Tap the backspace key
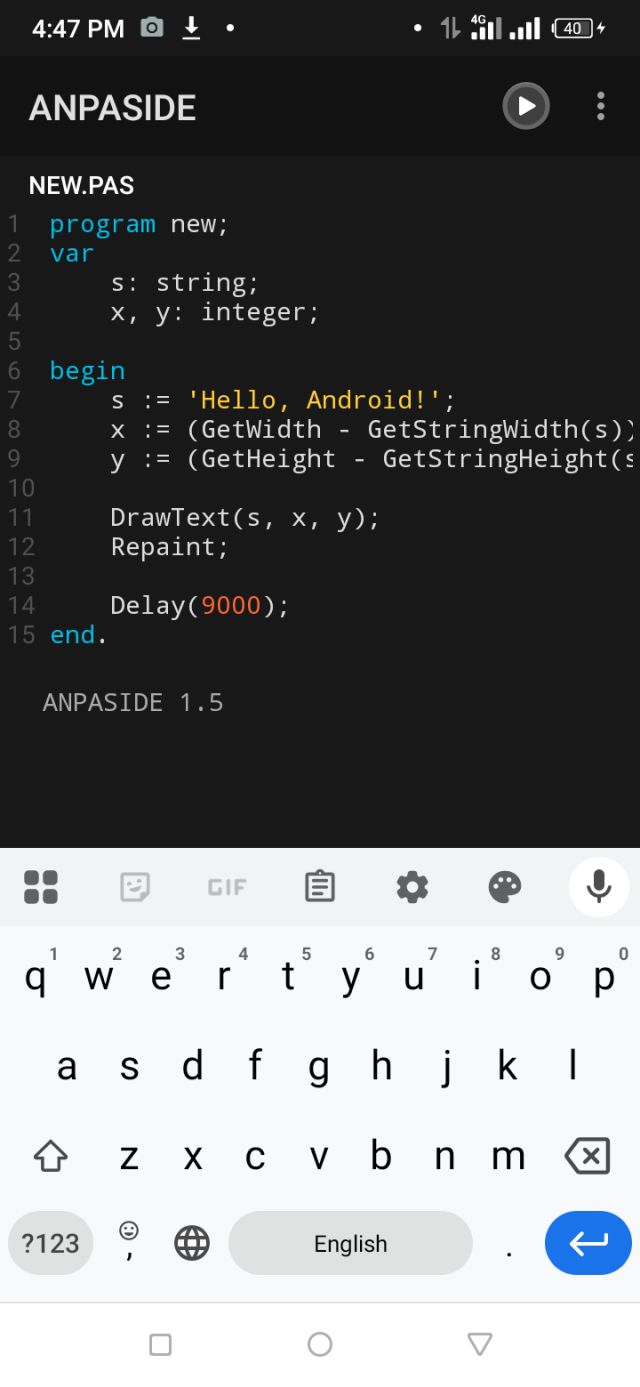Viewport: 640px width, 1387px height. tap(588, 1157)
